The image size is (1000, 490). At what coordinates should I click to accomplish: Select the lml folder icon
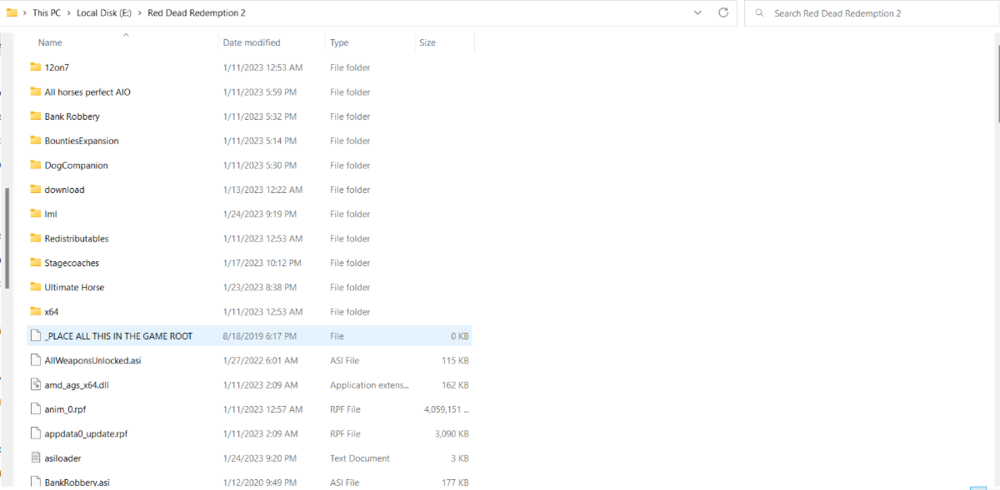click(36, 214)
